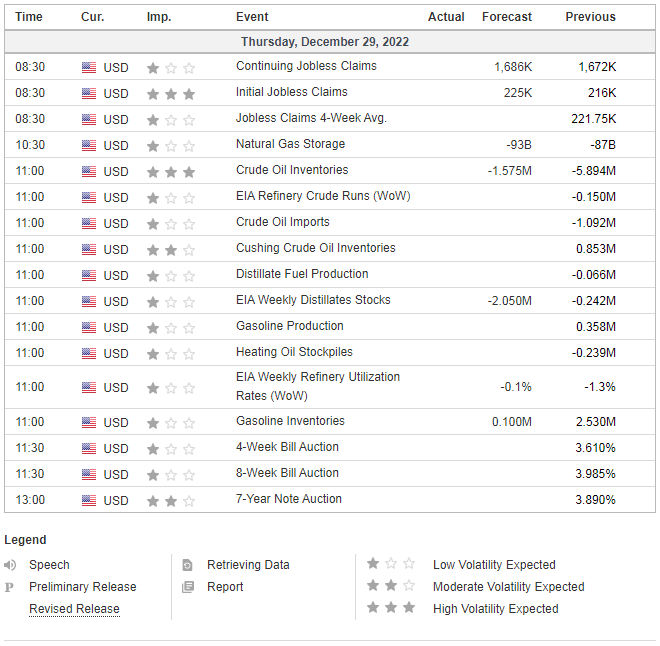660x646 pixels.
Task: Click the 225K forecast value
Action: pos(518,93)
